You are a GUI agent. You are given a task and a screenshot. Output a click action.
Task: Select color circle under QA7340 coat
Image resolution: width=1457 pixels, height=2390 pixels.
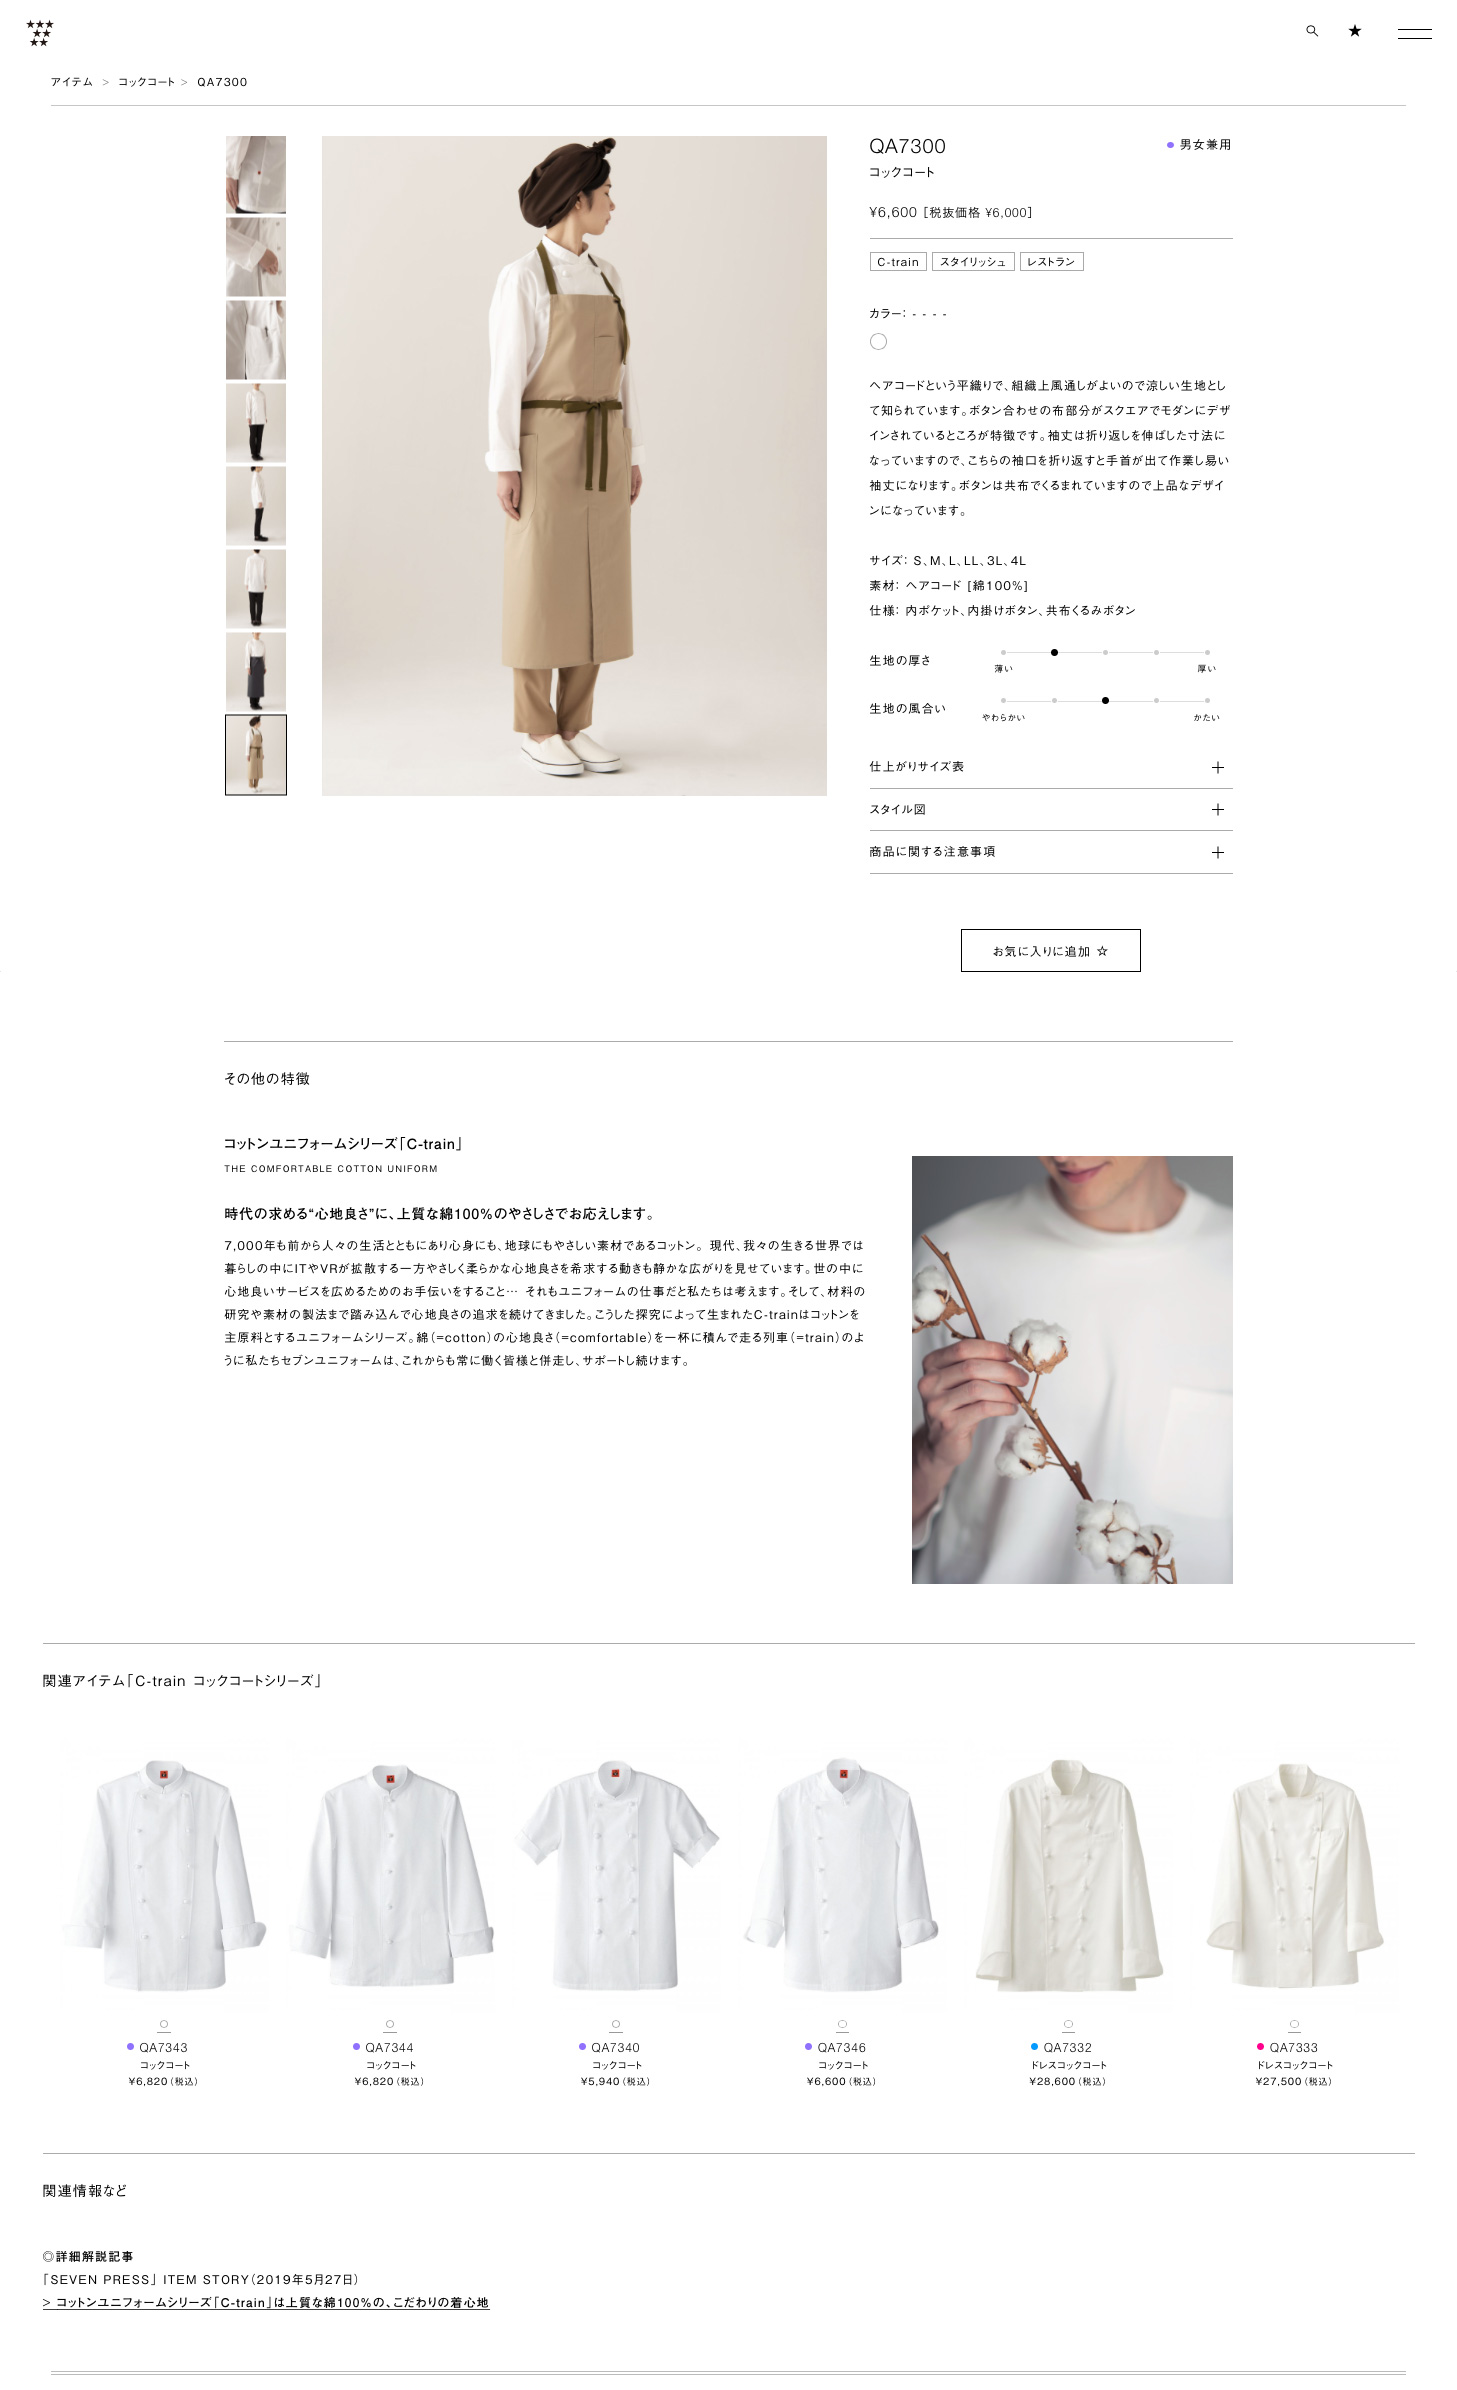coord(616,2024)
